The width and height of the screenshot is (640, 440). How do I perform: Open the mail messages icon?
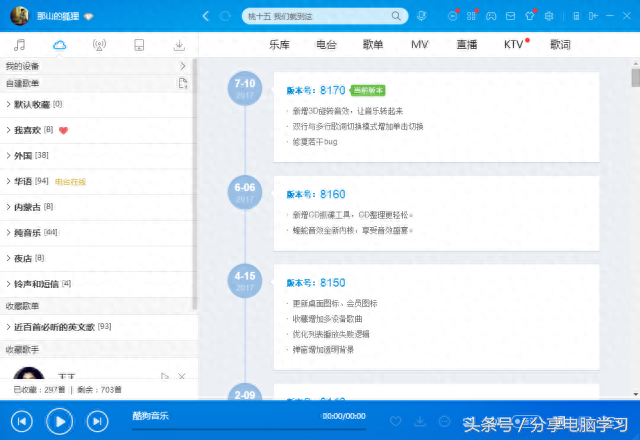[510, 16]
